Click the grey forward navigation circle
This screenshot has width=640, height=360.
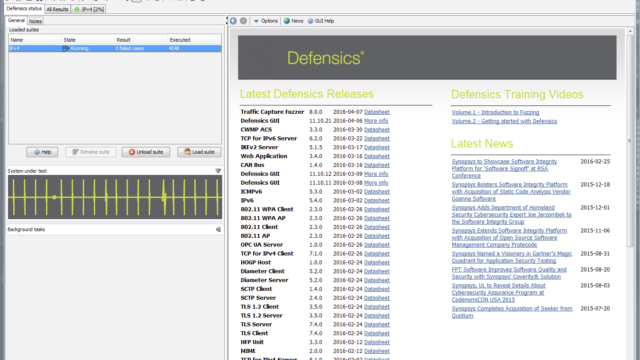(x=243, y=21)
